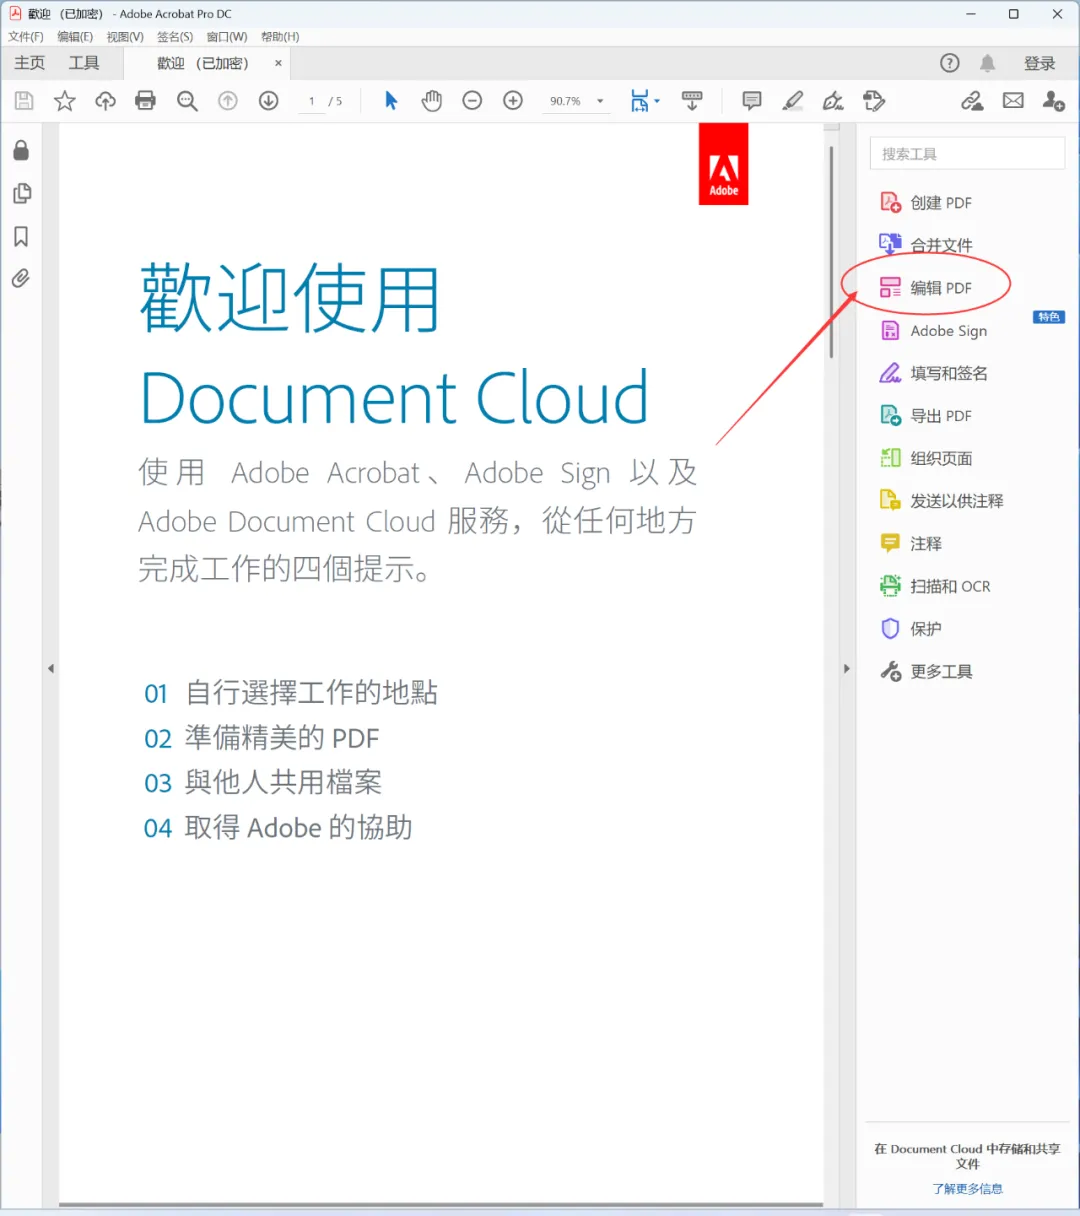The image size is (1080, 1216).
Task: Click the Print icon
Action: [146, 101]
